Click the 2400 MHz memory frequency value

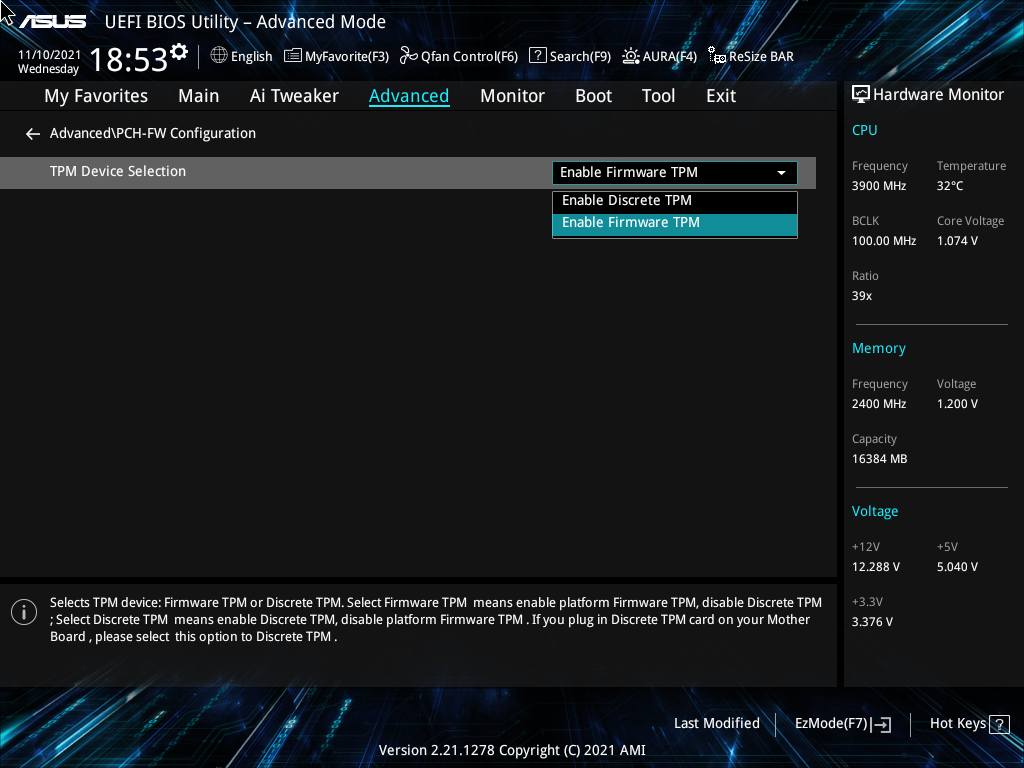[878, 404]
